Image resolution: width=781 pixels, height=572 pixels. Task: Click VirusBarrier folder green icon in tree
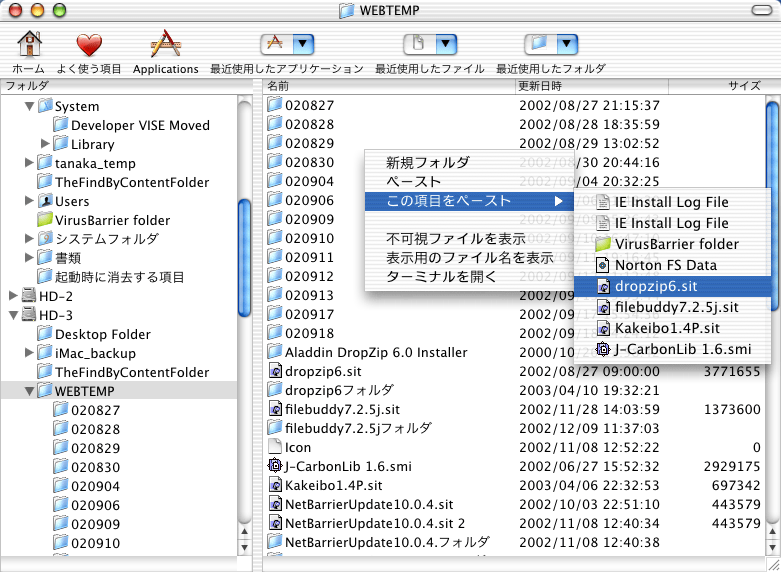[45, 220]
